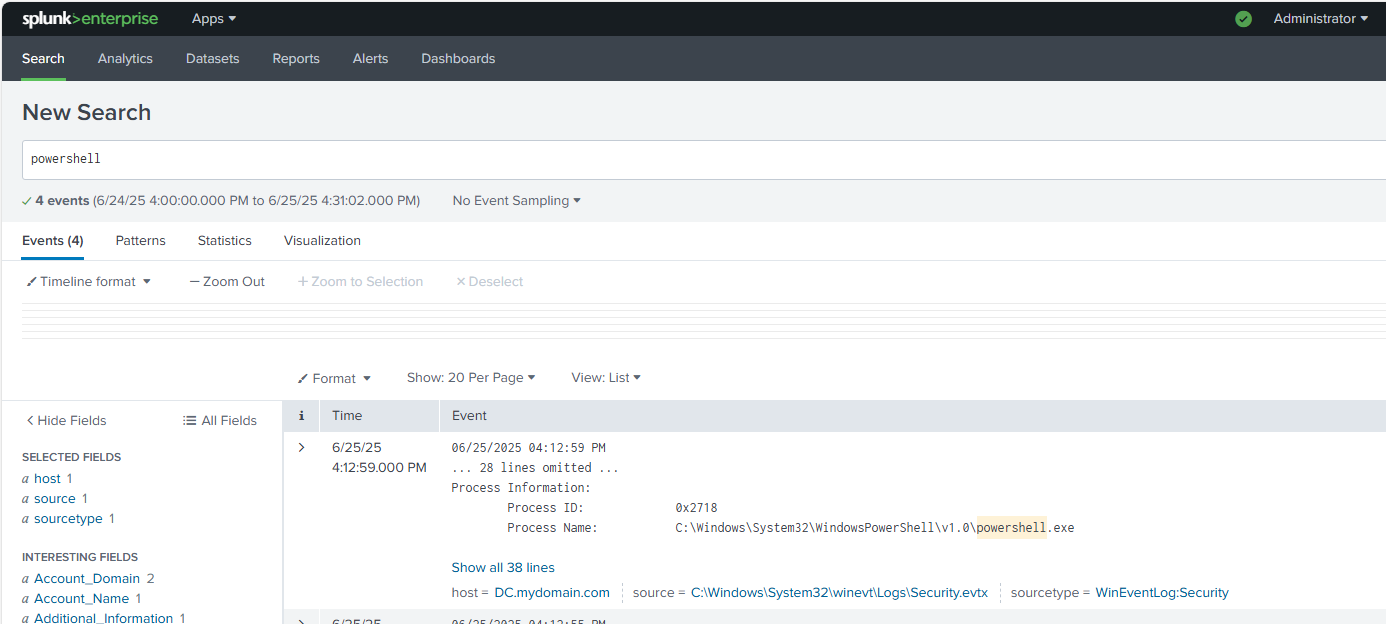Click the SELECTED FIELDS heading
1386x624 pixels.
click(x=71, y=457)
